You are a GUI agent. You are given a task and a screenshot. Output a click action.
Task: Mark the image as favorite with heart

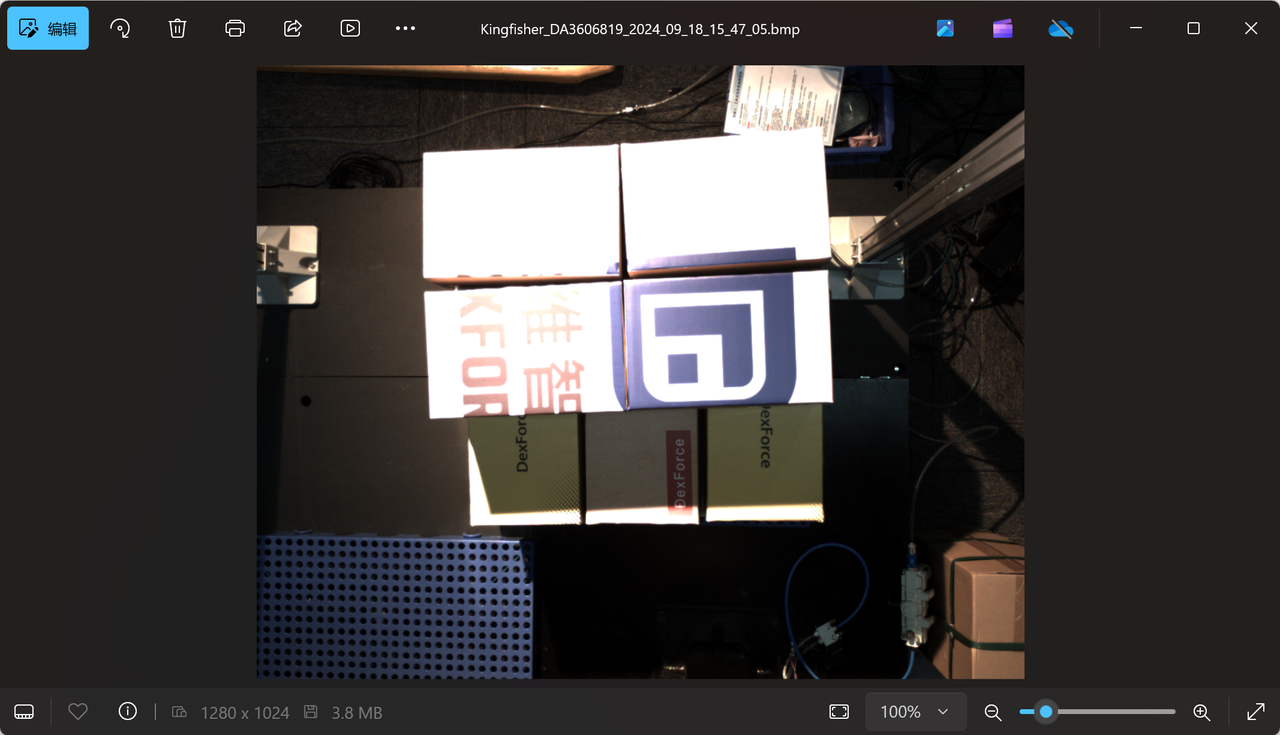pyautogui.click(x=78, y=712)
